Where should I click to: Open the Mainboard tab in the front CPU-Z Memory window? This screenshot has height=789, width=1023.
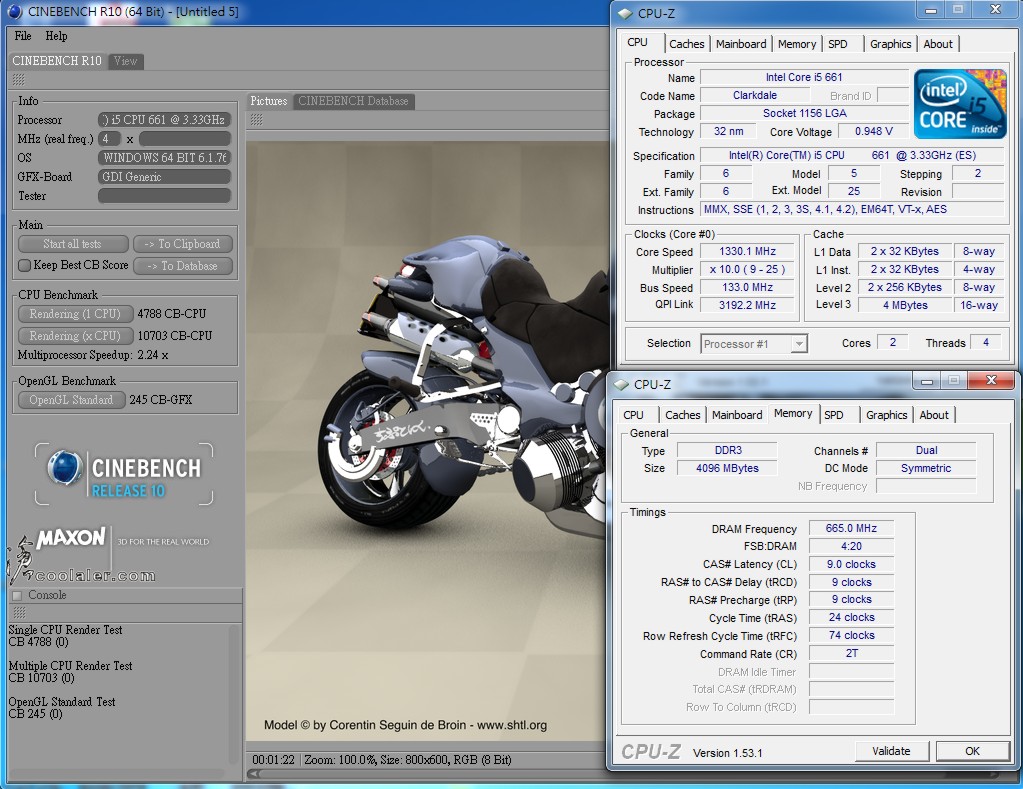[x=737, y=415]
